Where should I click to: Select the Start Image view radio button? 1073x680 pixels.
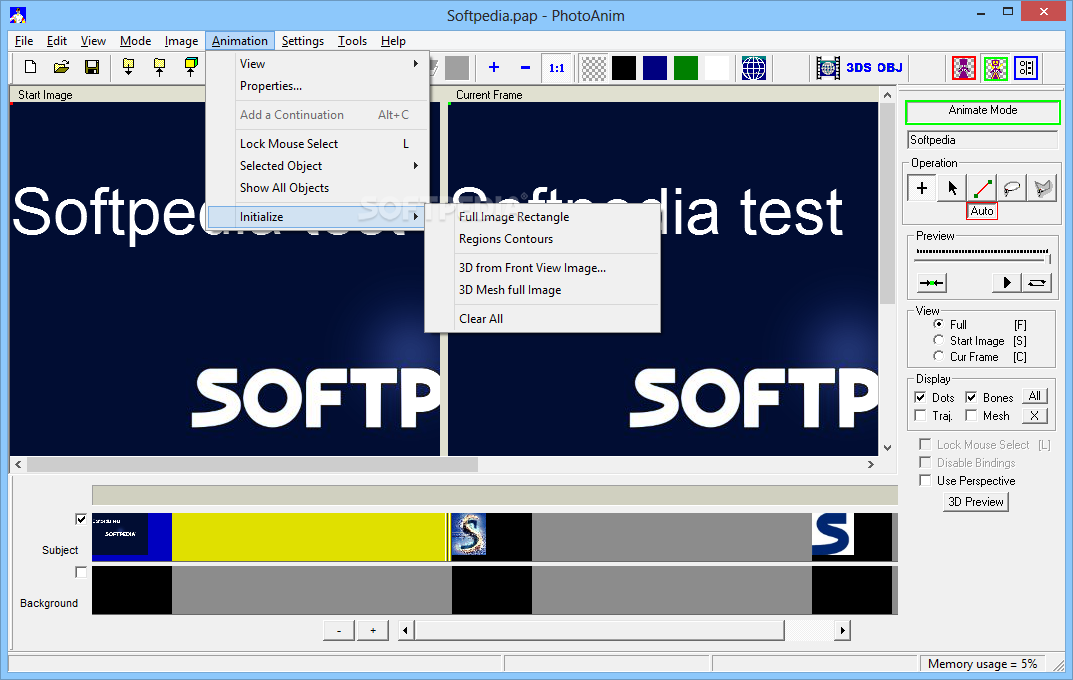pos(938,340)
